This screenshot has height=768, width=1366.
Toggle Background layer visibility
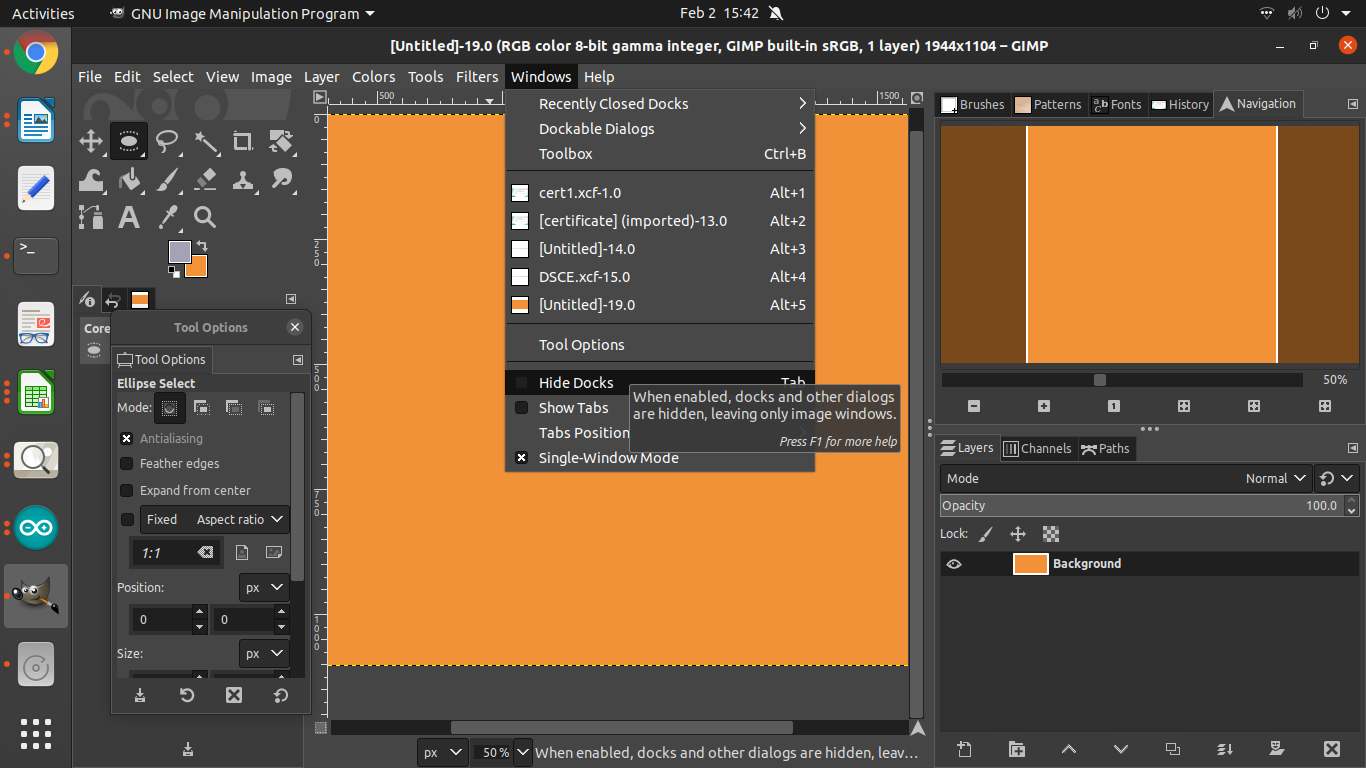(953, 563)
